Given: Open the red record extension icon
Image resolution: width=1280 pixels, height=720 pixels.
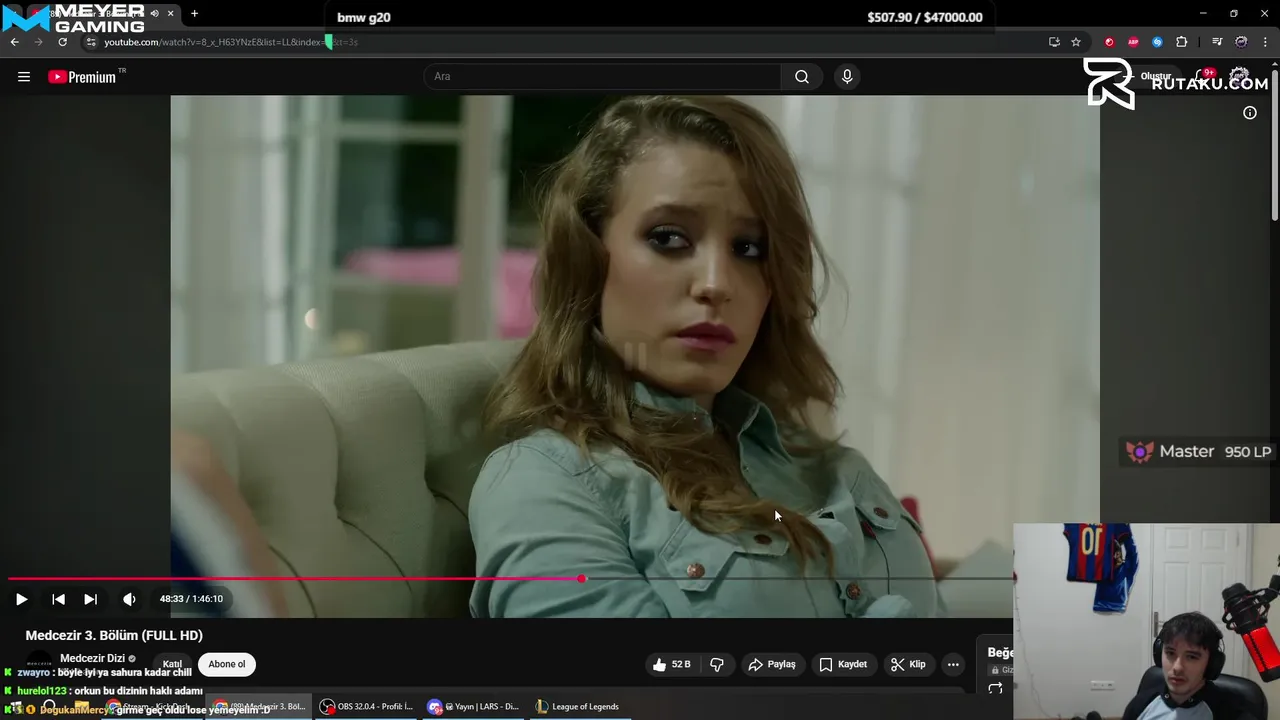Looking at the screenshot, I should coord(1109,42).
